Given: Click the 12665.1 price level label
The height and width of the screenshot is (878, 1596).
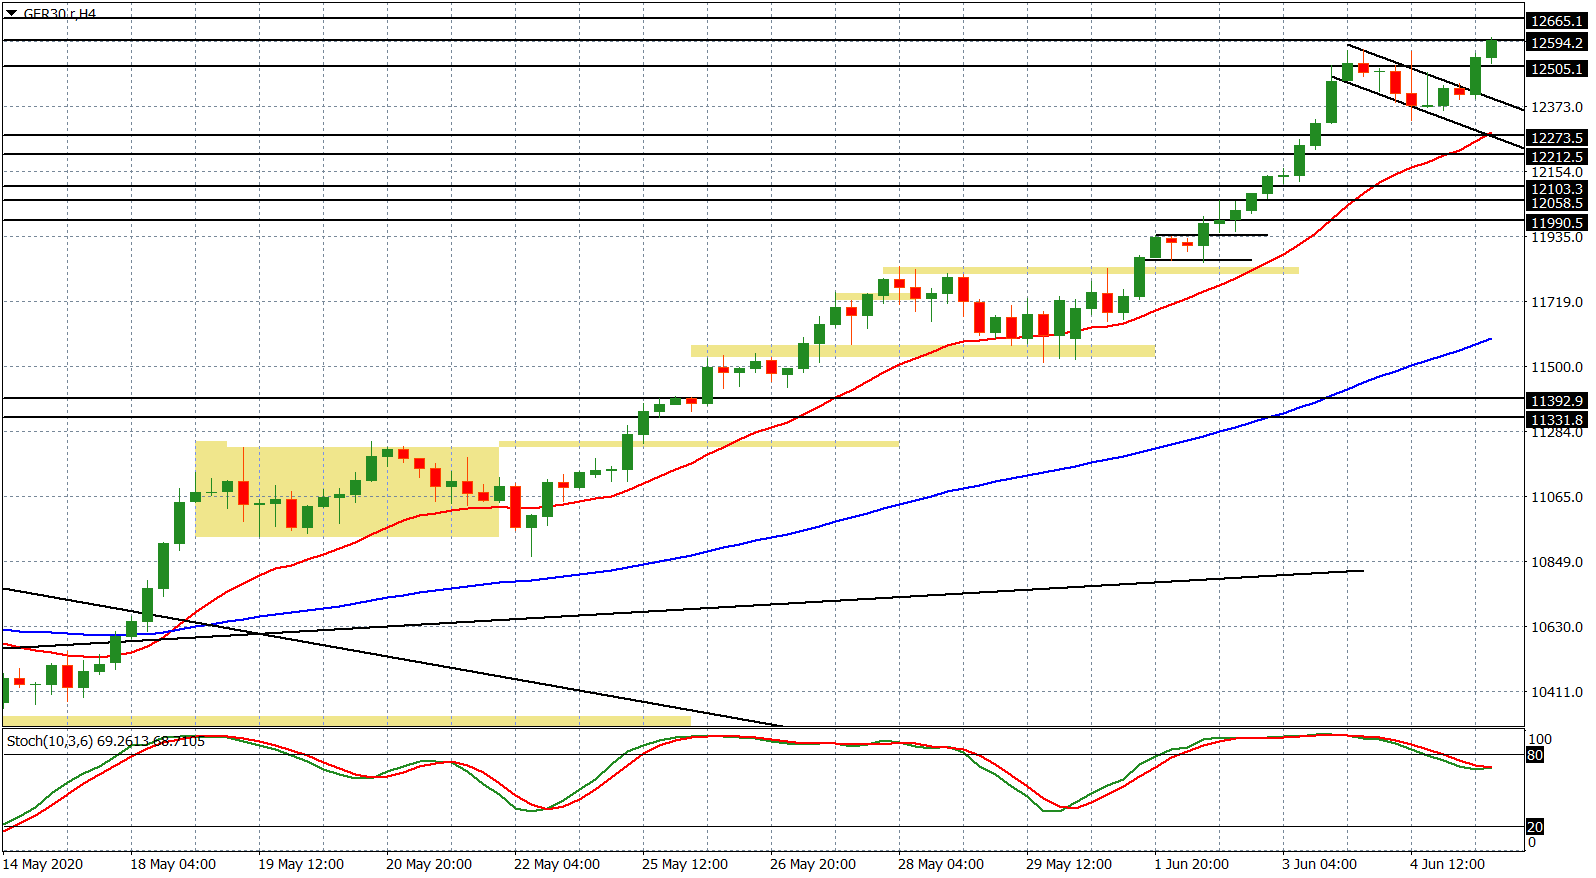Looking at the screenshot, I should click(1557, 21).
